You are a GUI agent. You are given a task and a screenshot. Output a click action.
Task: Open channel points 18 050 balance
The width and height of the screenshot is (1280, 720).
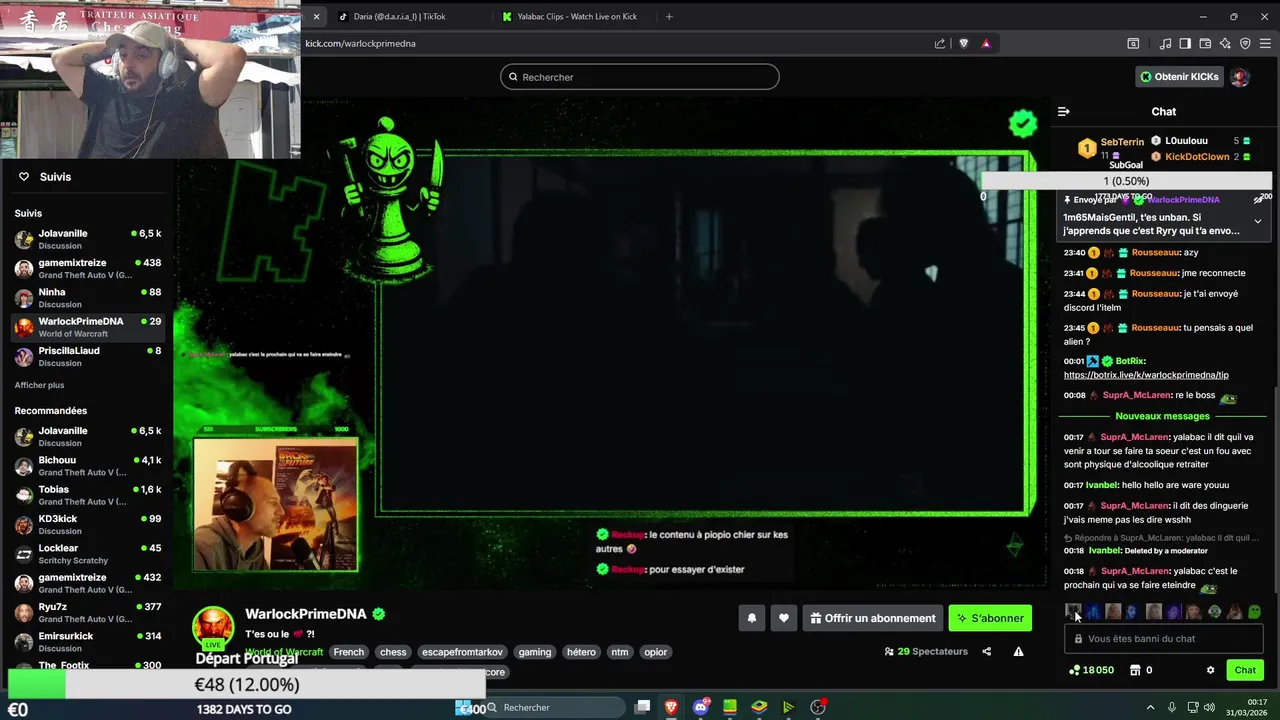coord(1091,670)
